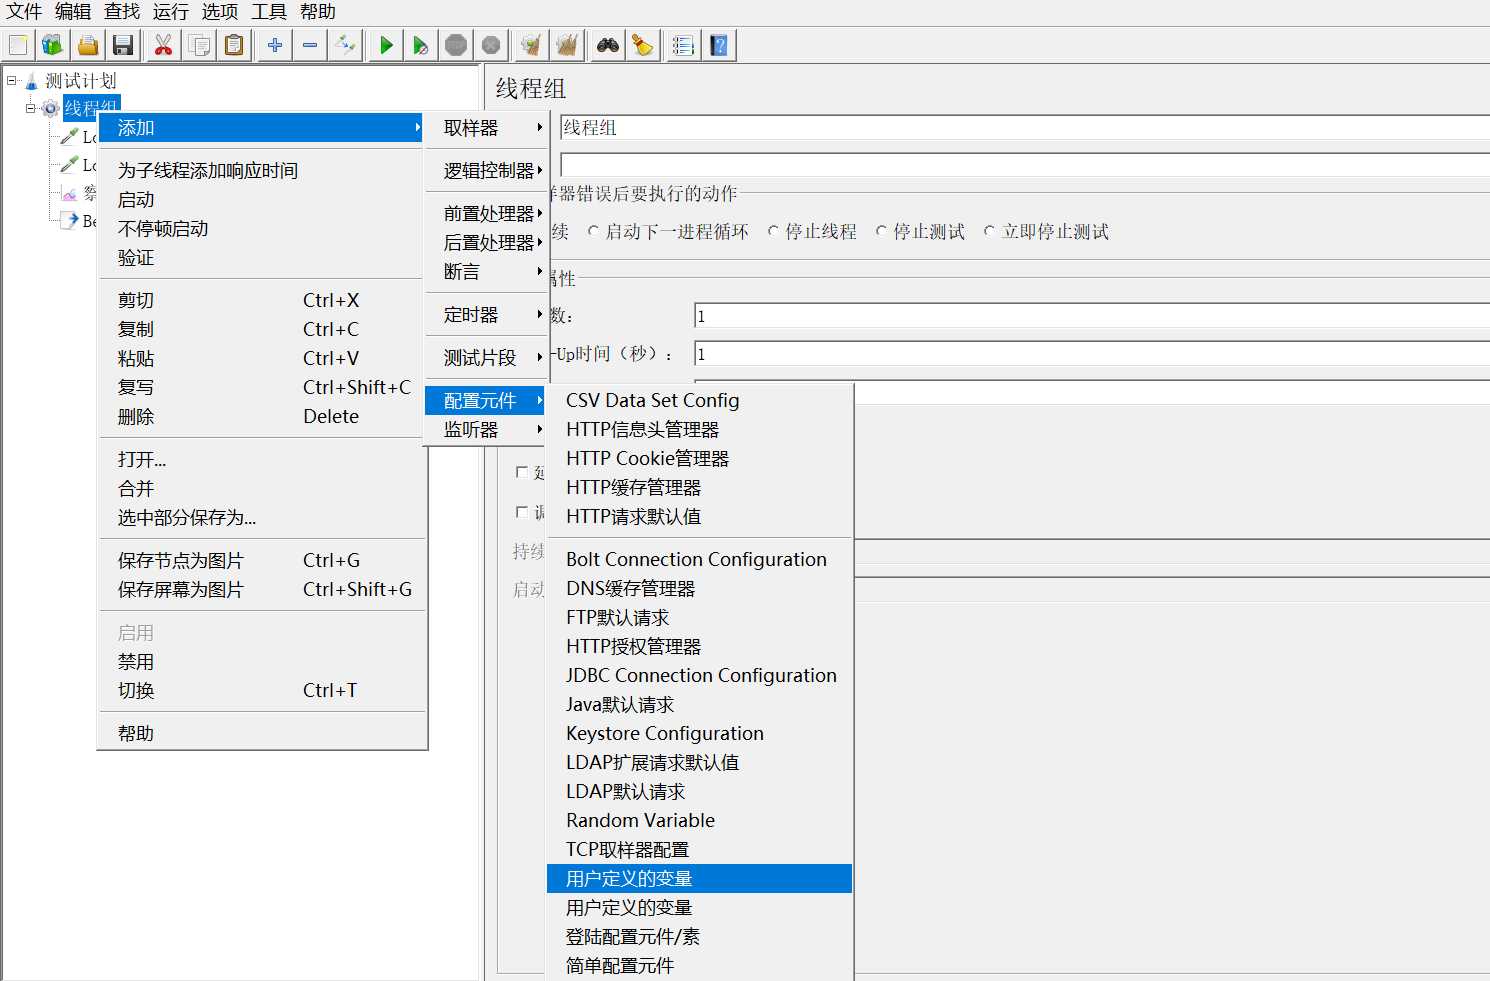
Task: Click the Clear All results icon
Action: 567,45
